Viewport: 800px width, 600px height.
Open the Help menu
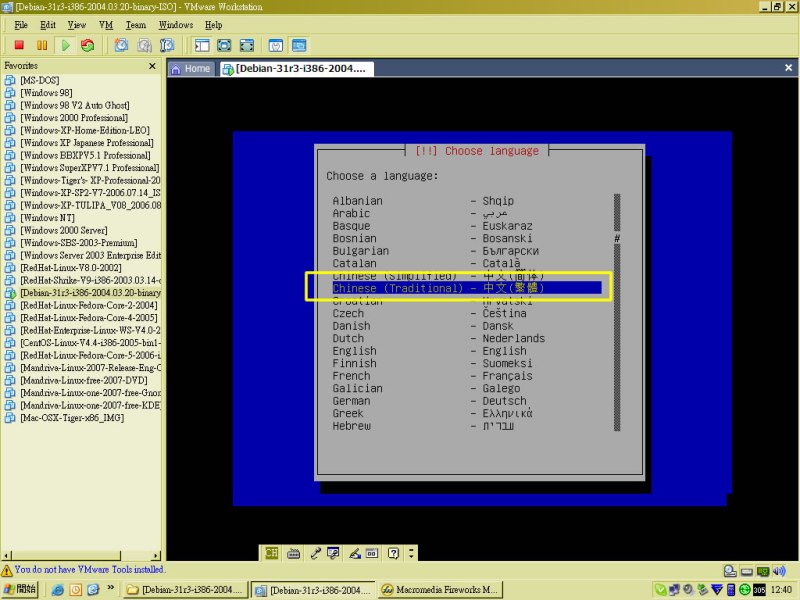click(x=213, y=25)
